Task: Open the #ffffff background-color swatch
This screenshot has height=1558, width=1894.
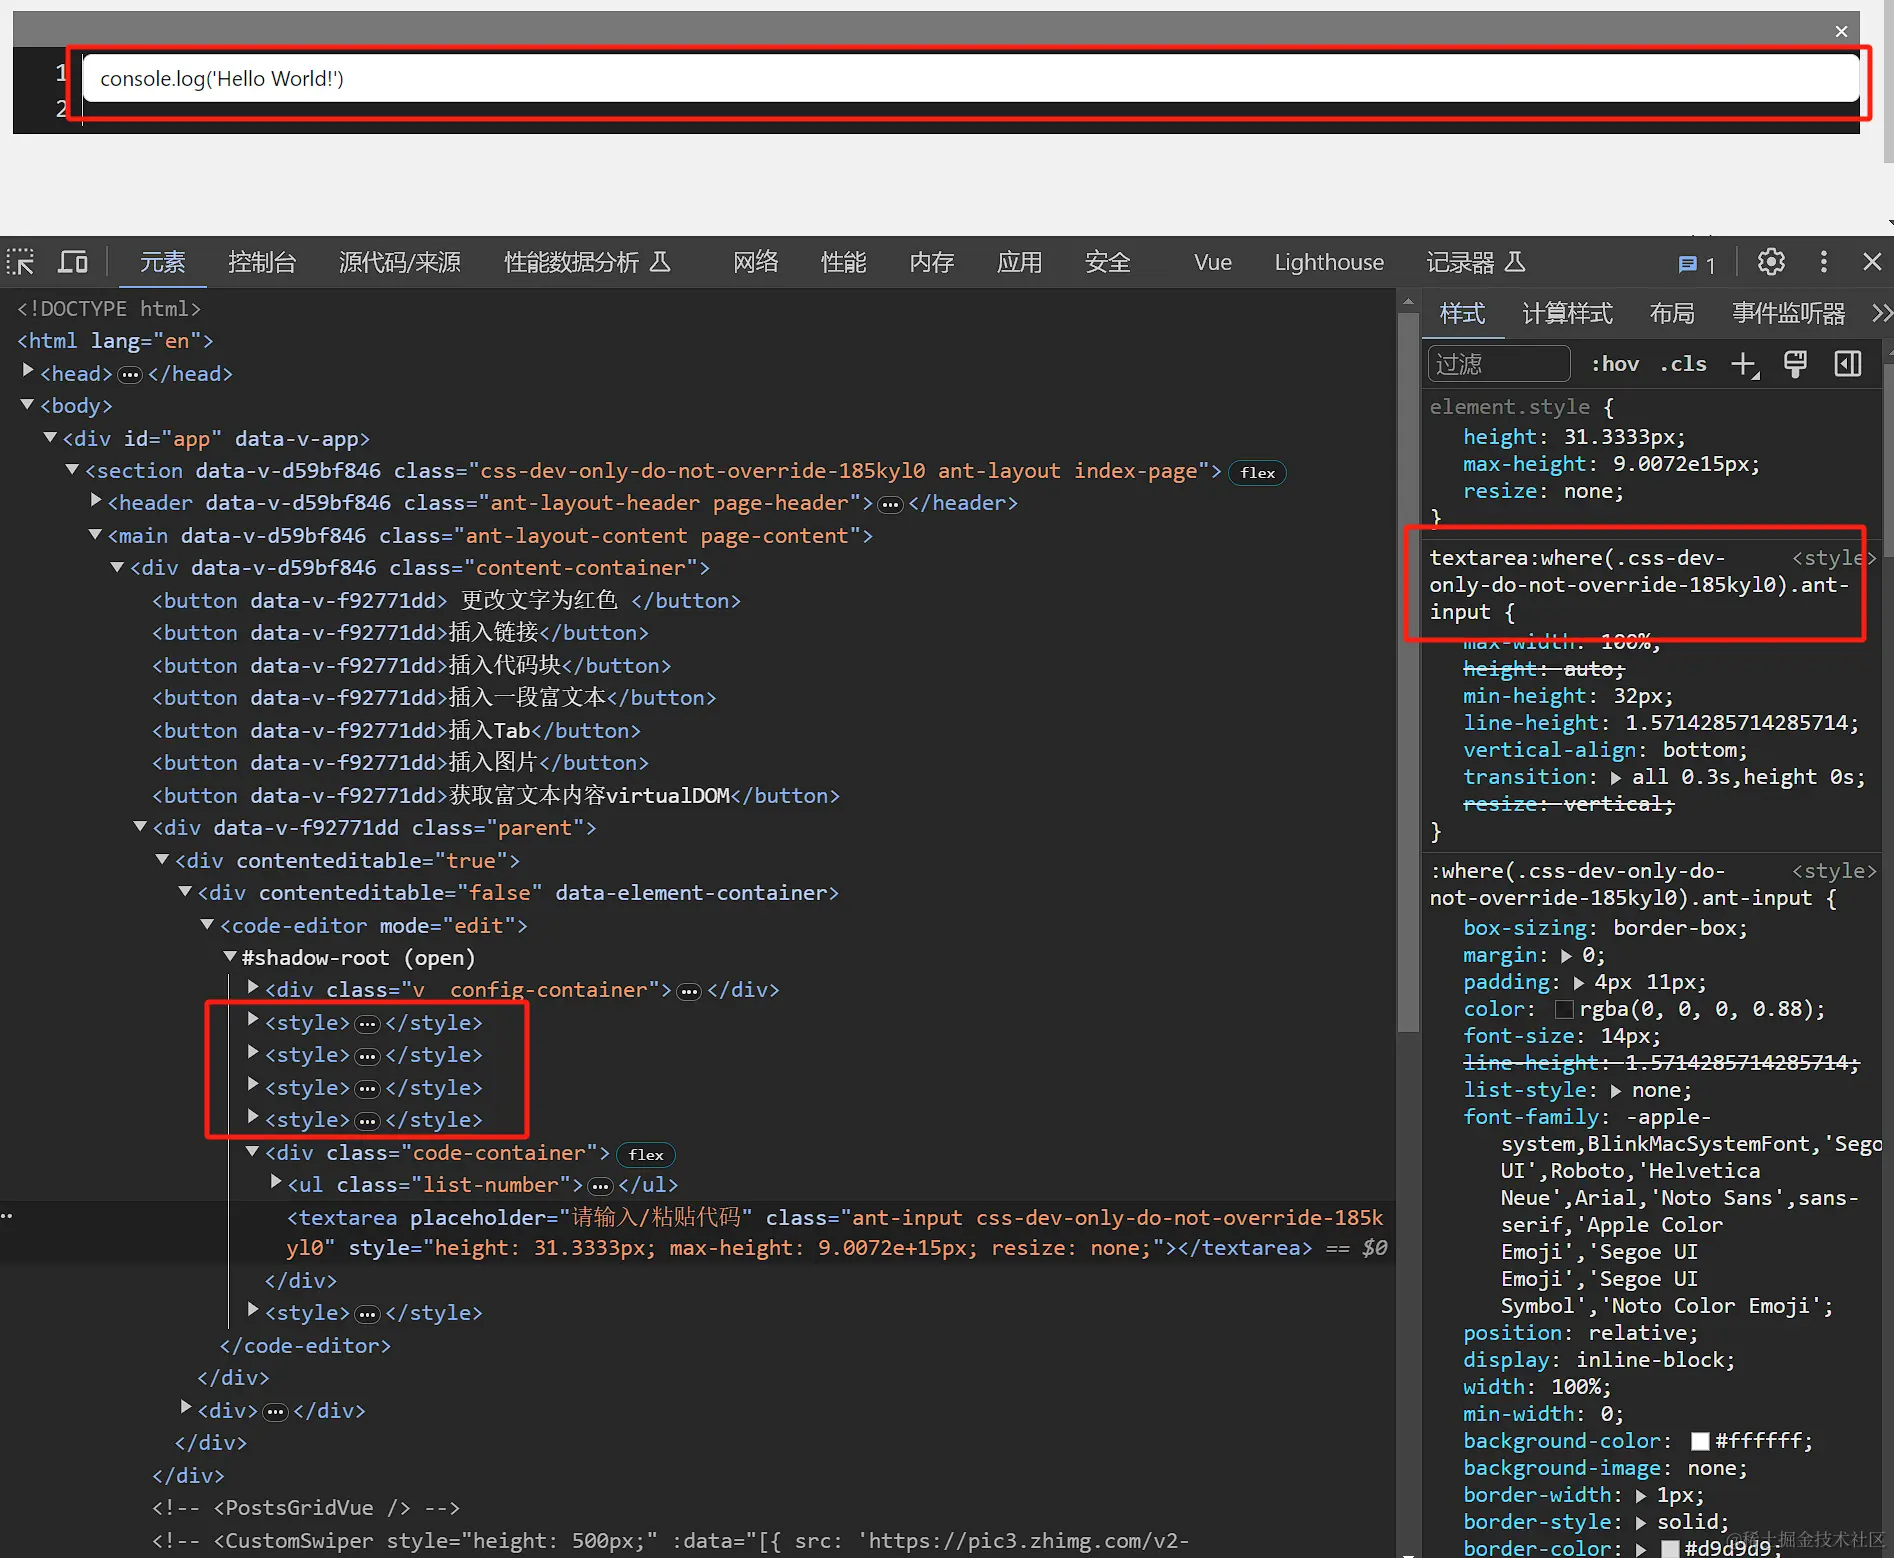Action: pos(1700,1441)
